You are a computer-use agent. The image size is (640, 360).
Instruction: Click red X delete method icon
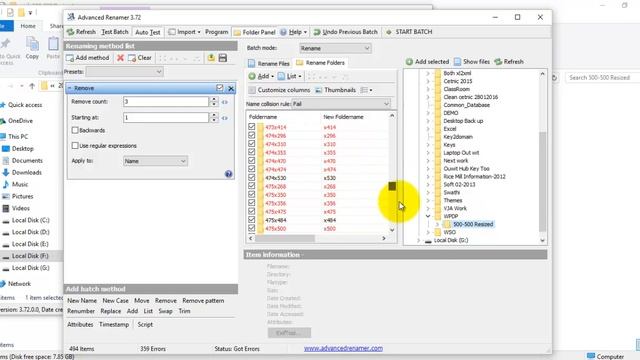120,58
